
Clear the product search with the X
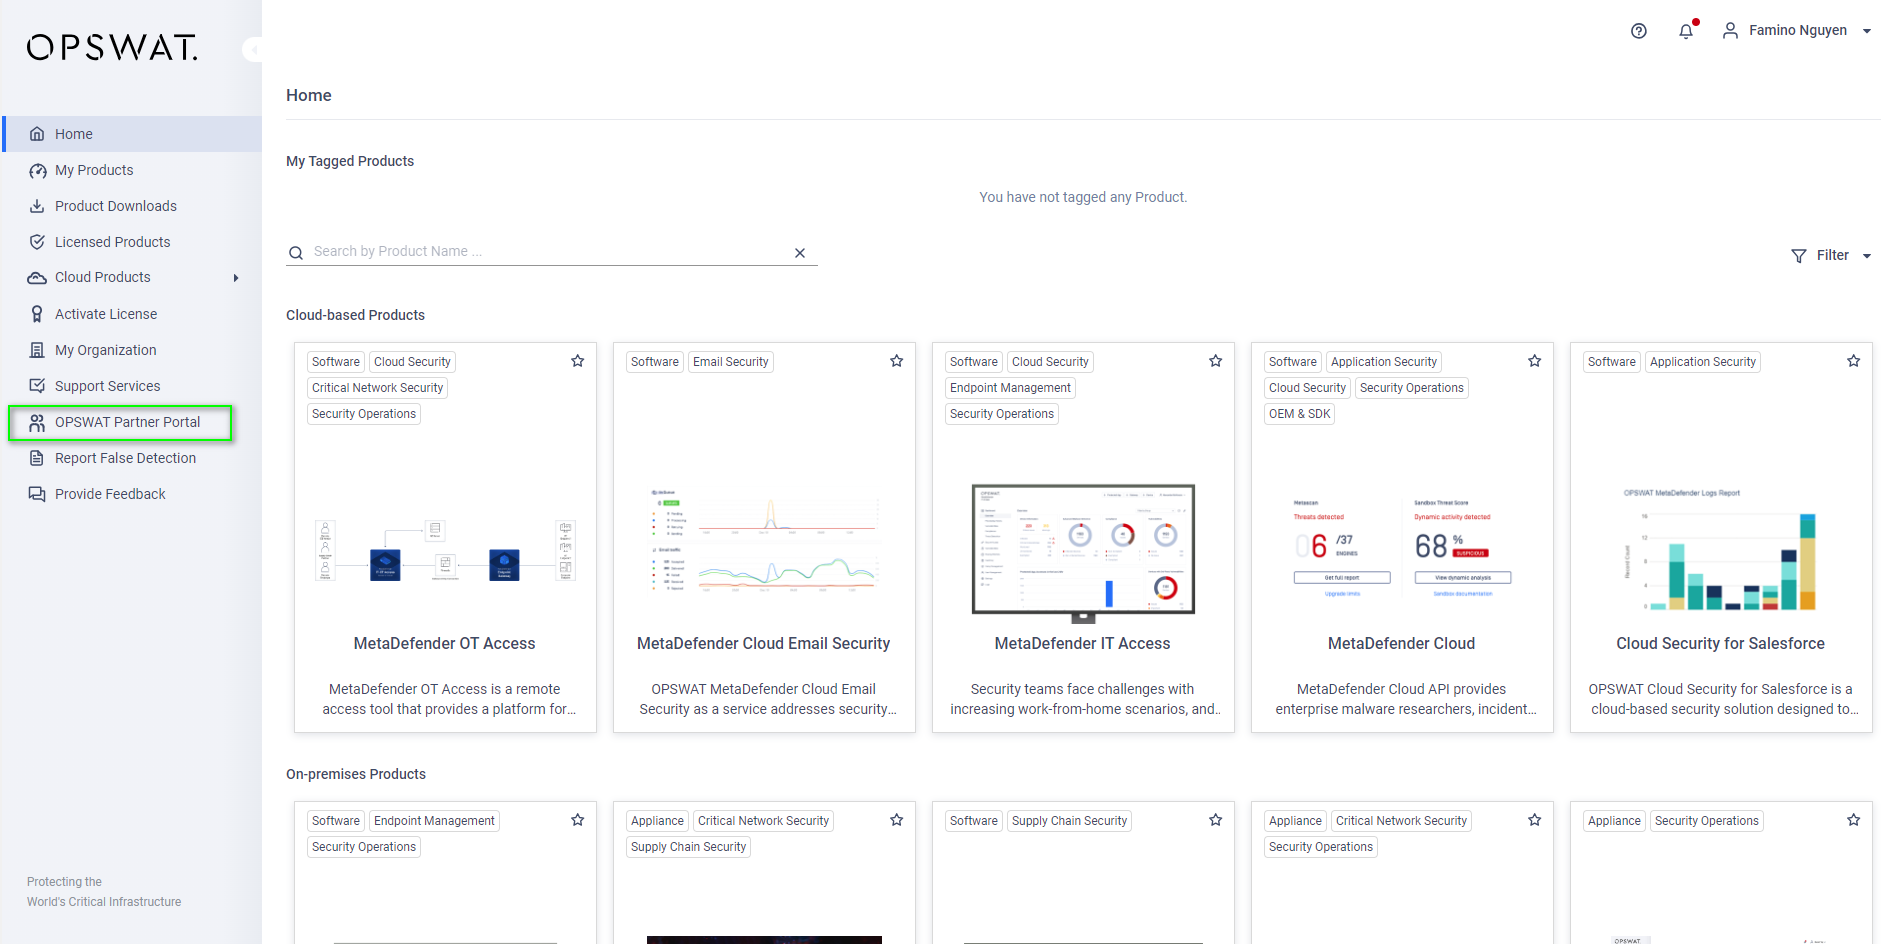coord(800,253)
